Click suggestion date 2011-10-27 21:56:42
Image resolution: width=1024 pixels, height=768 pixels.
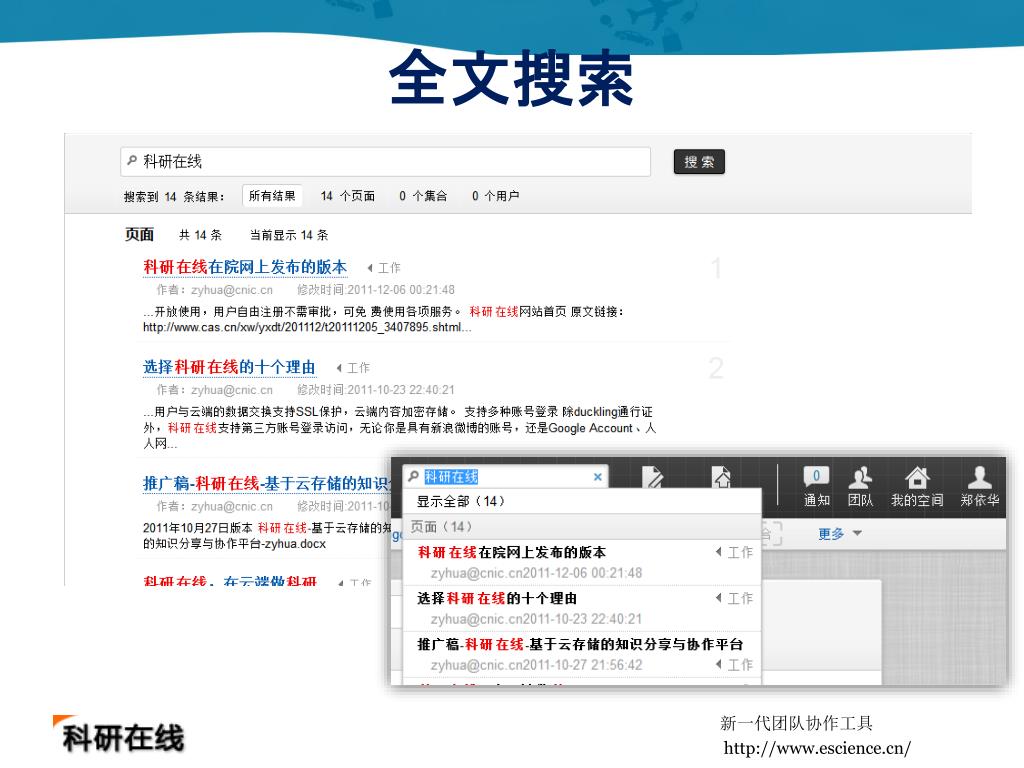(583, 665)
